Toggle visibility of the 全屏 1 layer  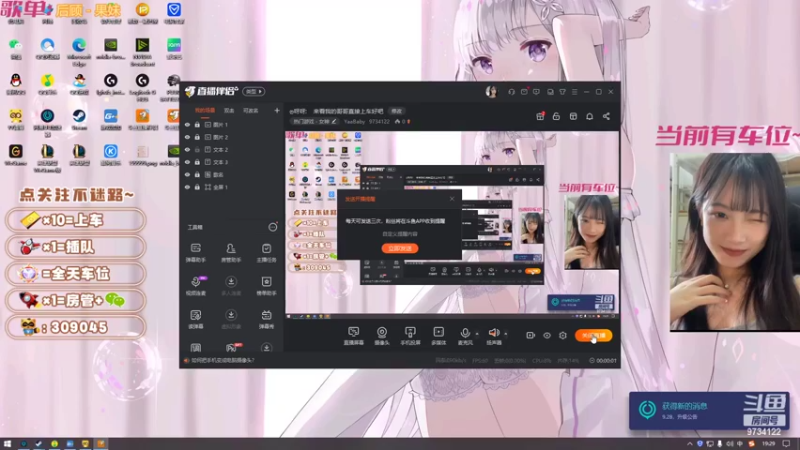tap(187, 187)
